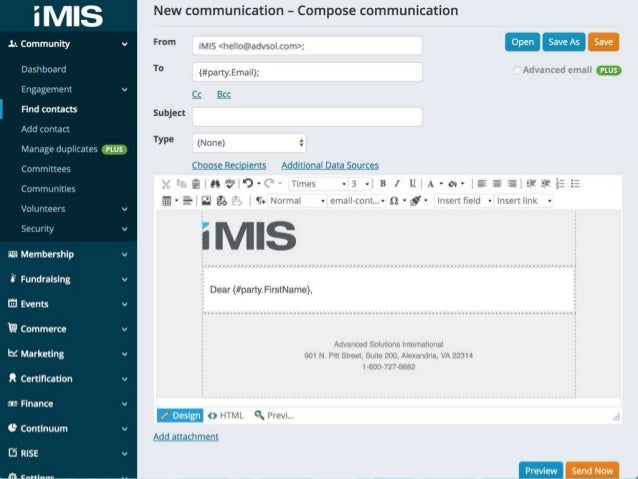Open Find and Replace binoculars icon
The image size is (638, 479).
215,184
